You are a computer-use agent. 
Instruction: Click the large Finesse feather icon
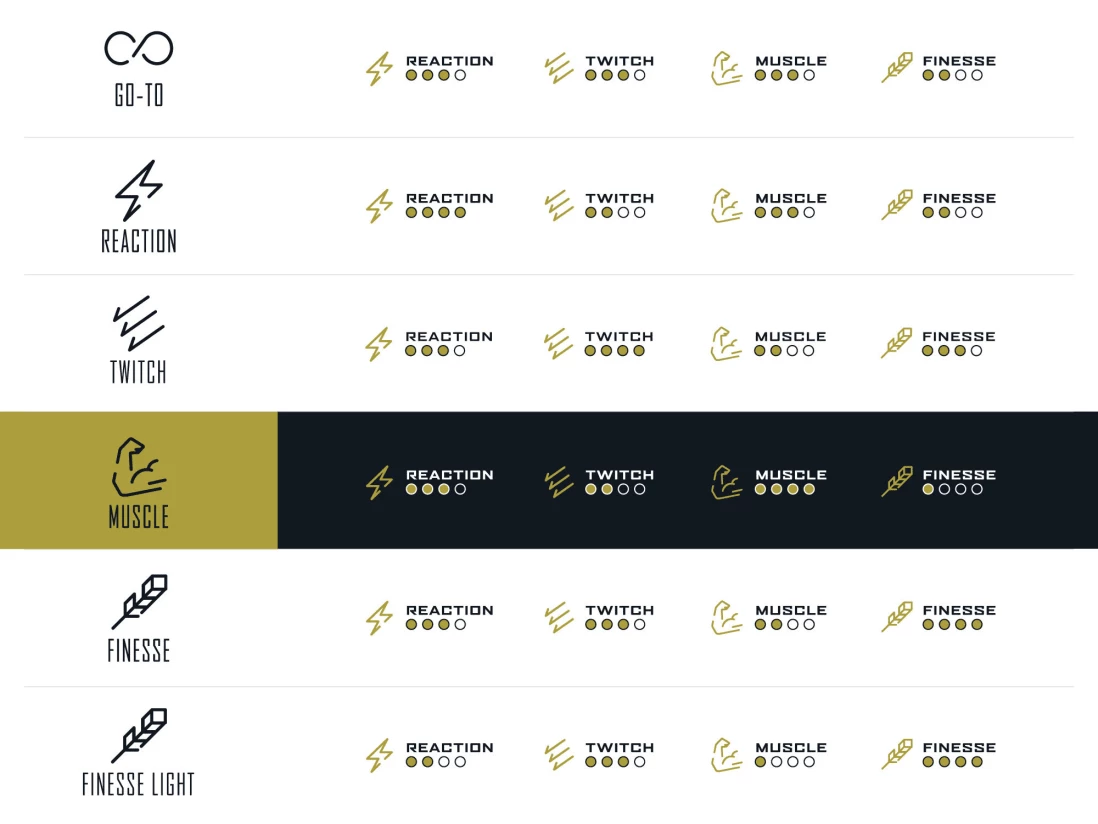pos(139,602)
